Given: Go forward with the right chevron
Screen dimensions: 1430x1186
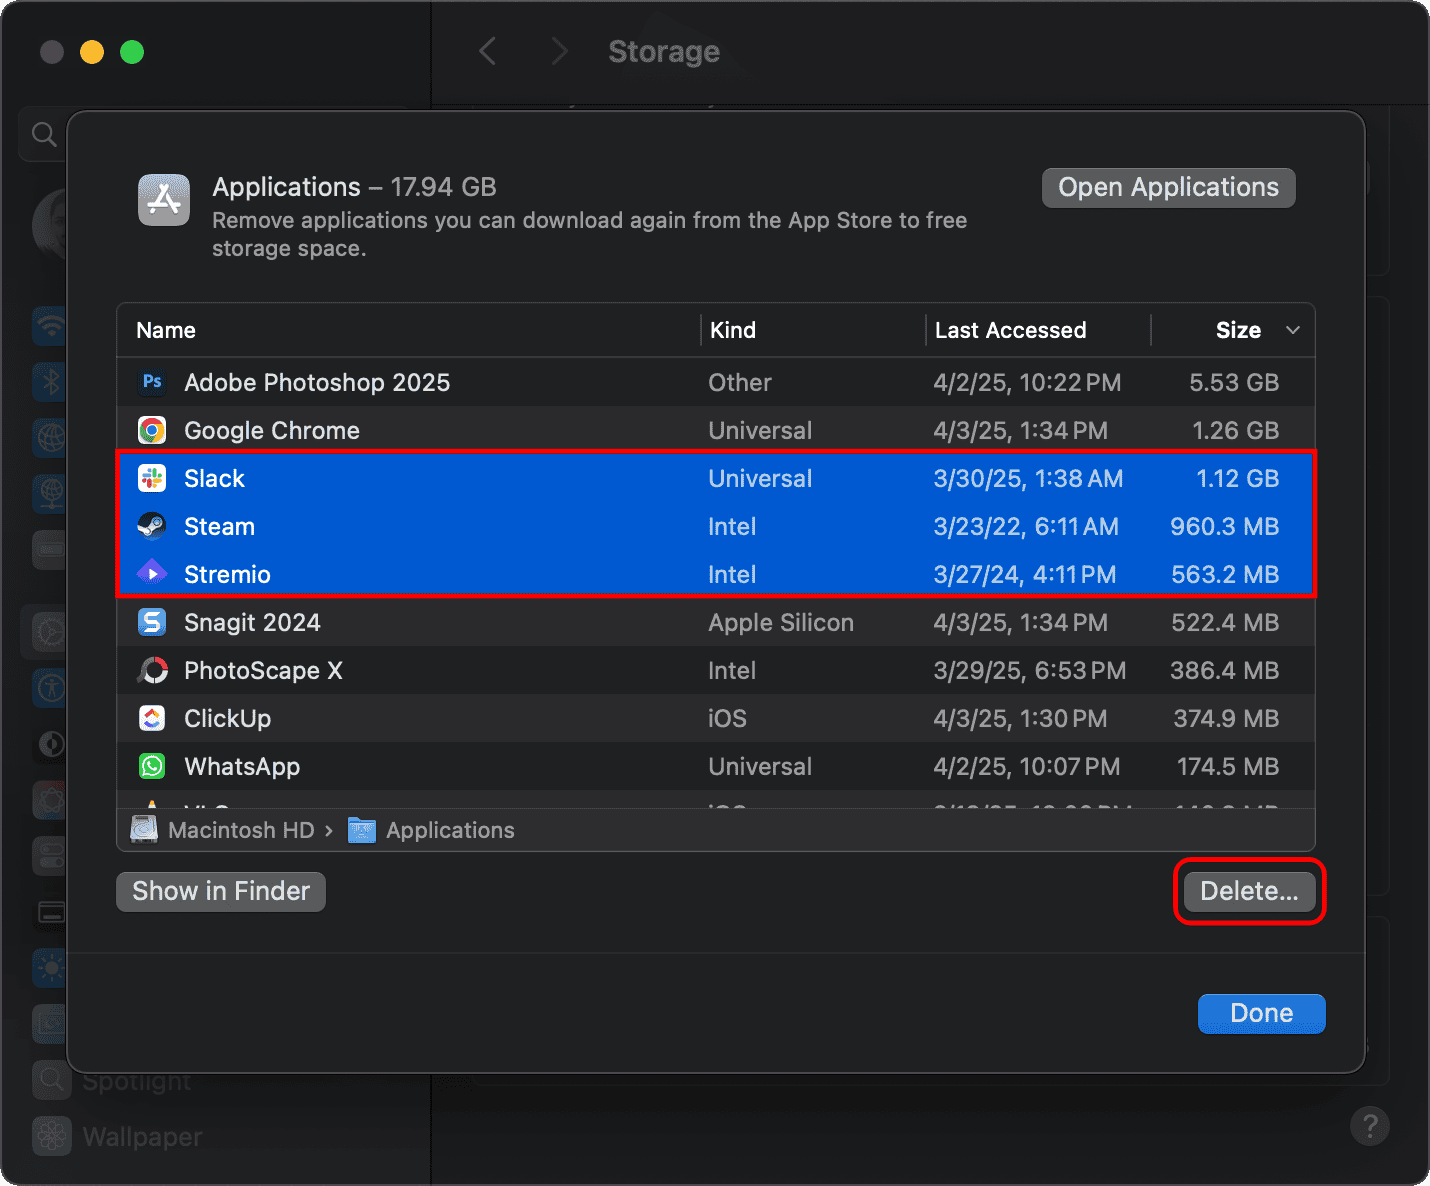Looking at the screenshot, I should click(x=560, y=51).
